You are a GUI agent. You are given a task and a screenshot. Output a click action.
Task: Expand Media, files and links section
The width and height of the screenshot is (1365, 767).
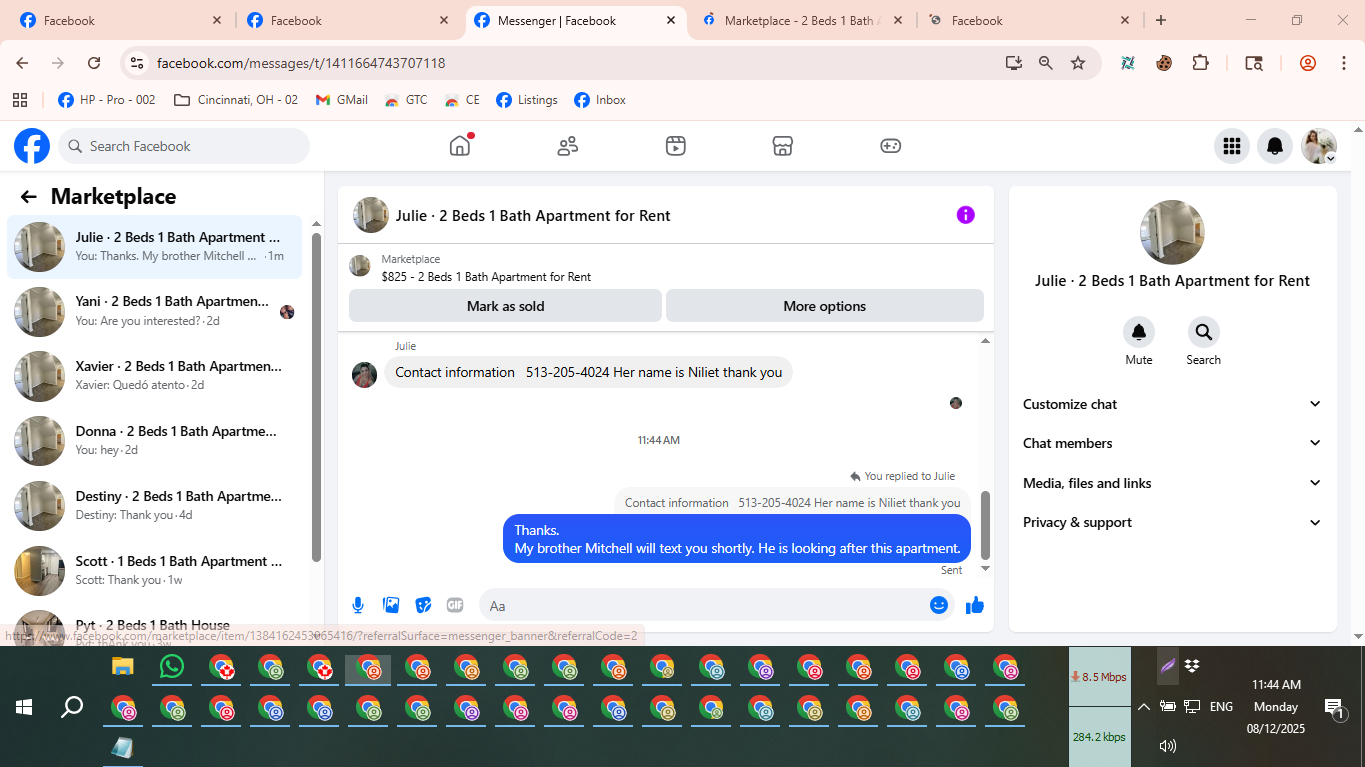(1172, 483)
